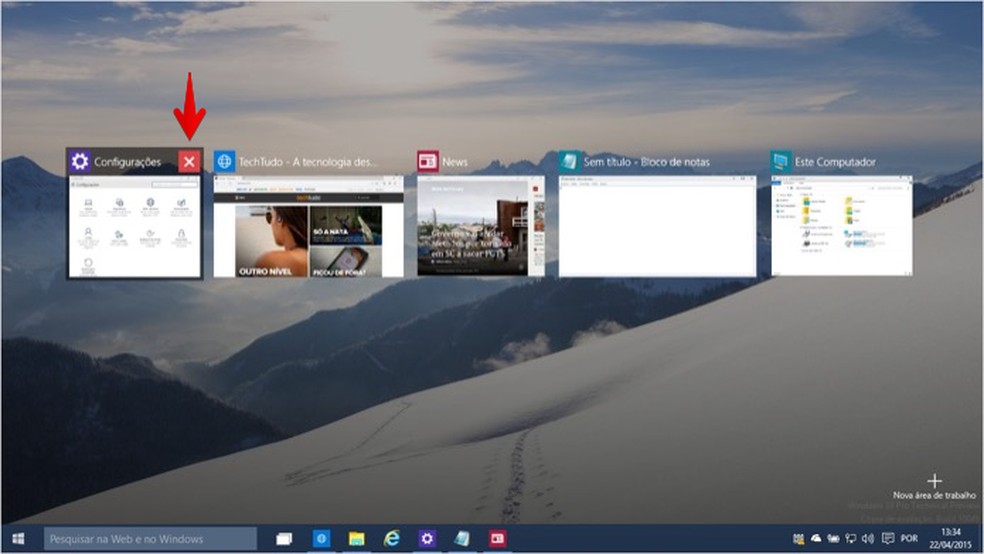984x554 pixels.
Task: Open the volume speaker tray icon
Action: [x=869, y=538]
